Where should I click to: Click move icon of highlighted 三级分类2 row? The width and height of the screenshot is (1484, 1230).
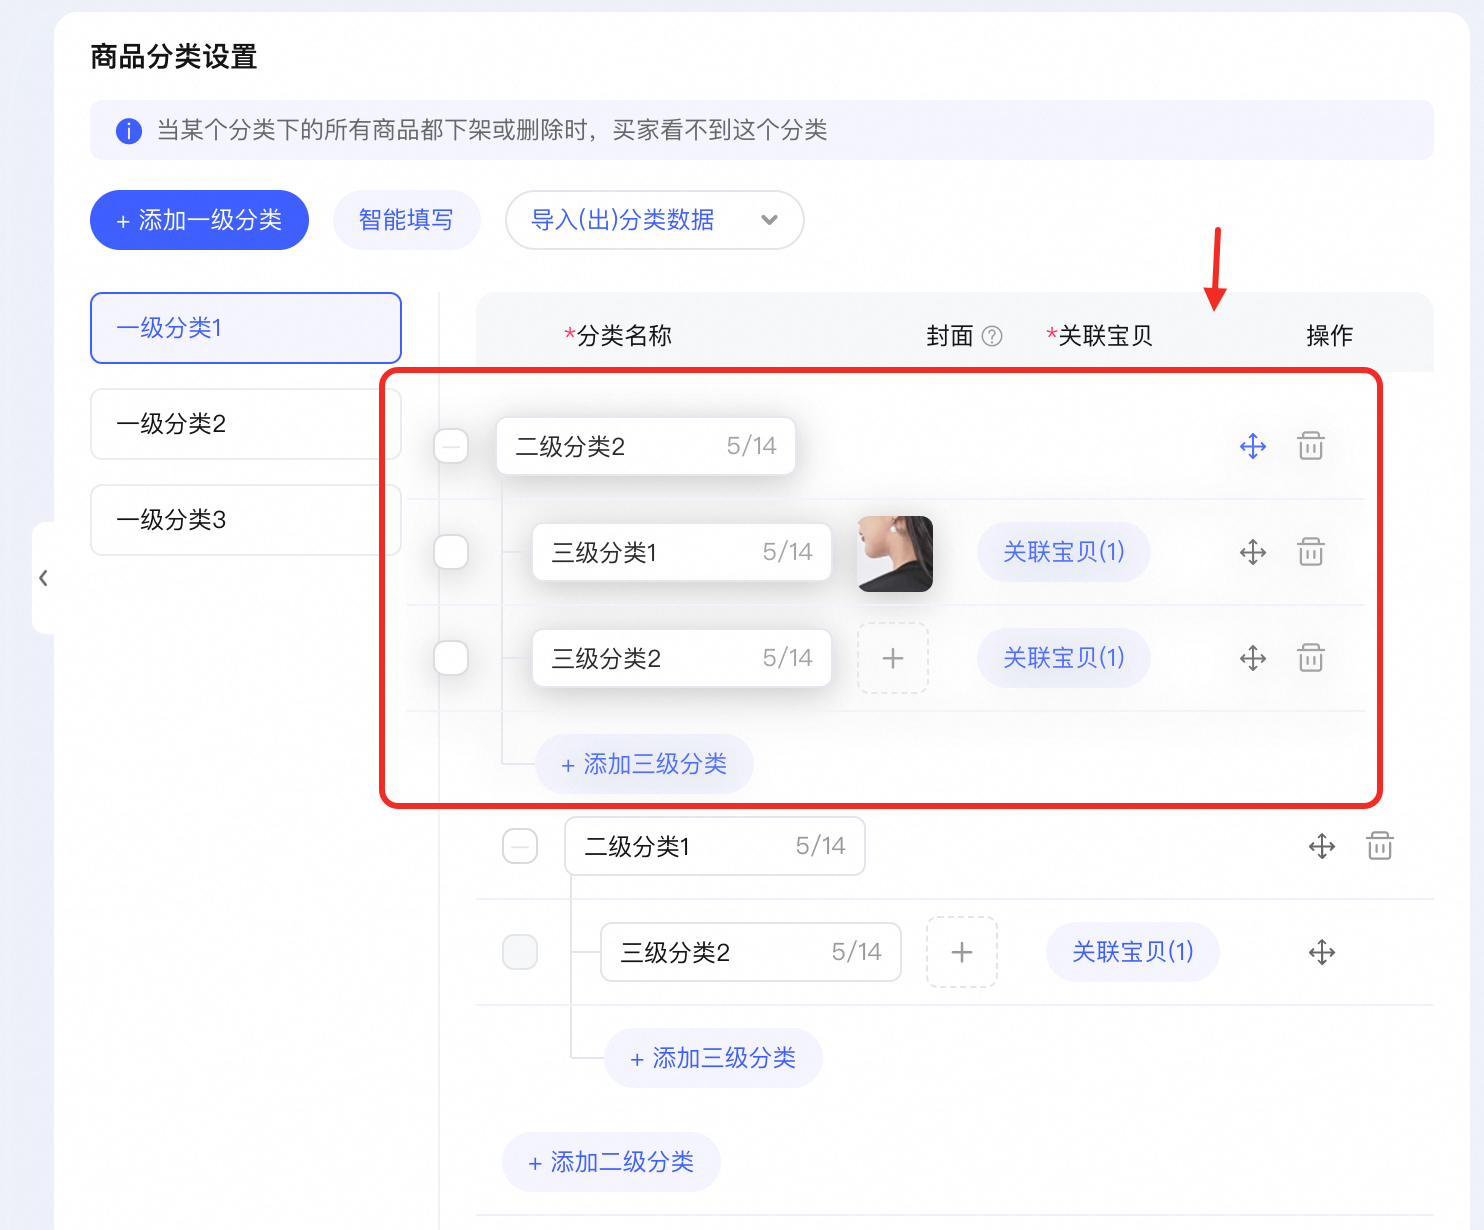[1253, 658]
